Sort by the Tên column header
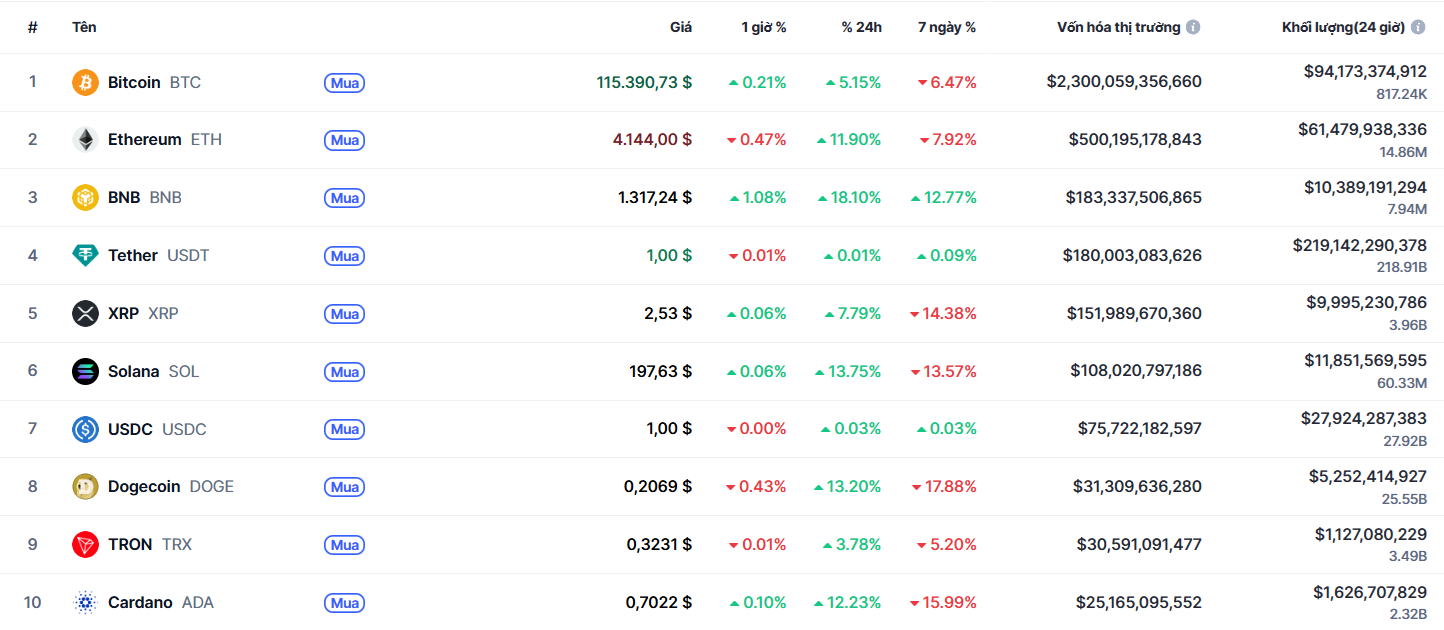The height and width of the screenshot is (630, 1444). click(x=84, y=27)
